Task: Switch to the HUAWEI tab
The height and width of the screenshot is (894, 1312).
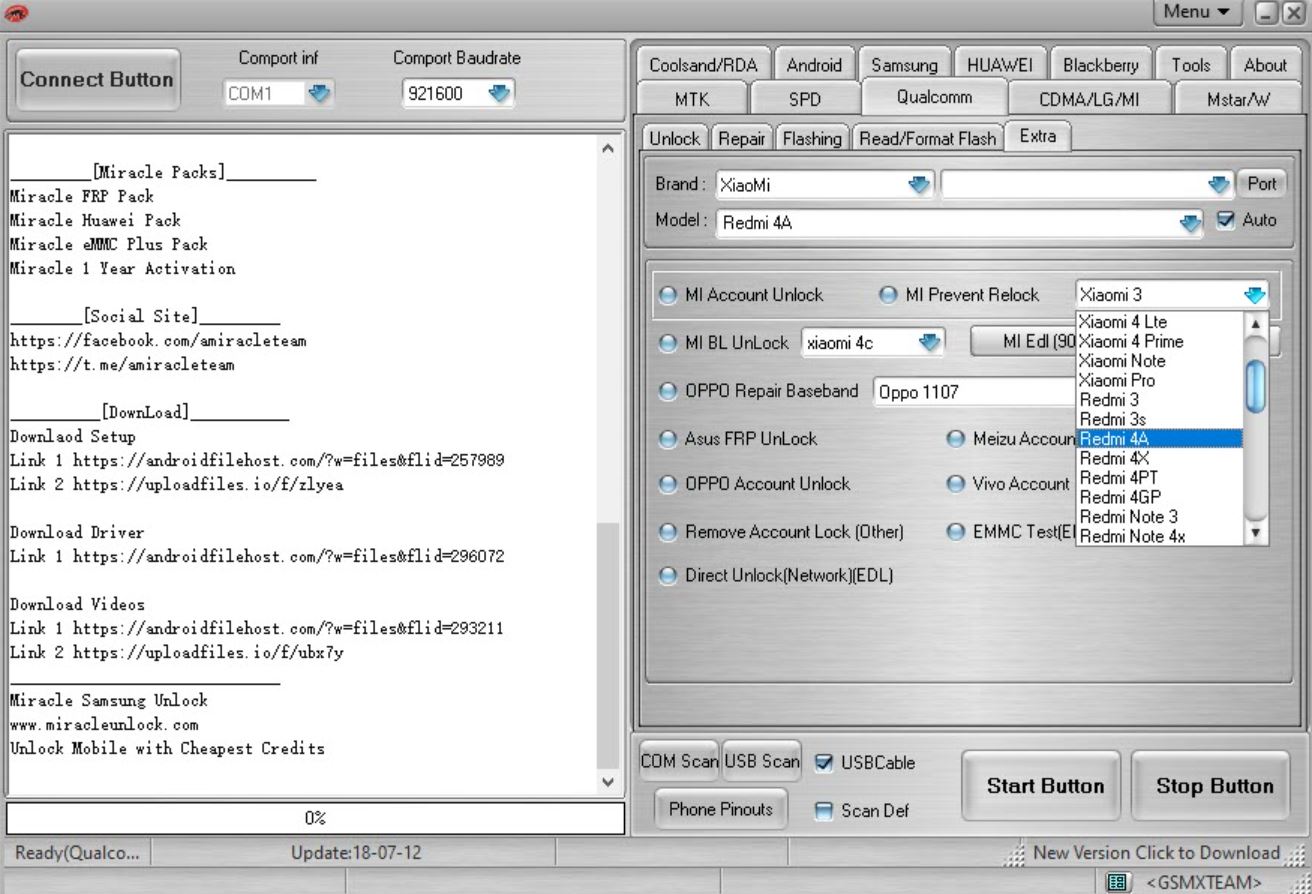Action: point(1000,65)
